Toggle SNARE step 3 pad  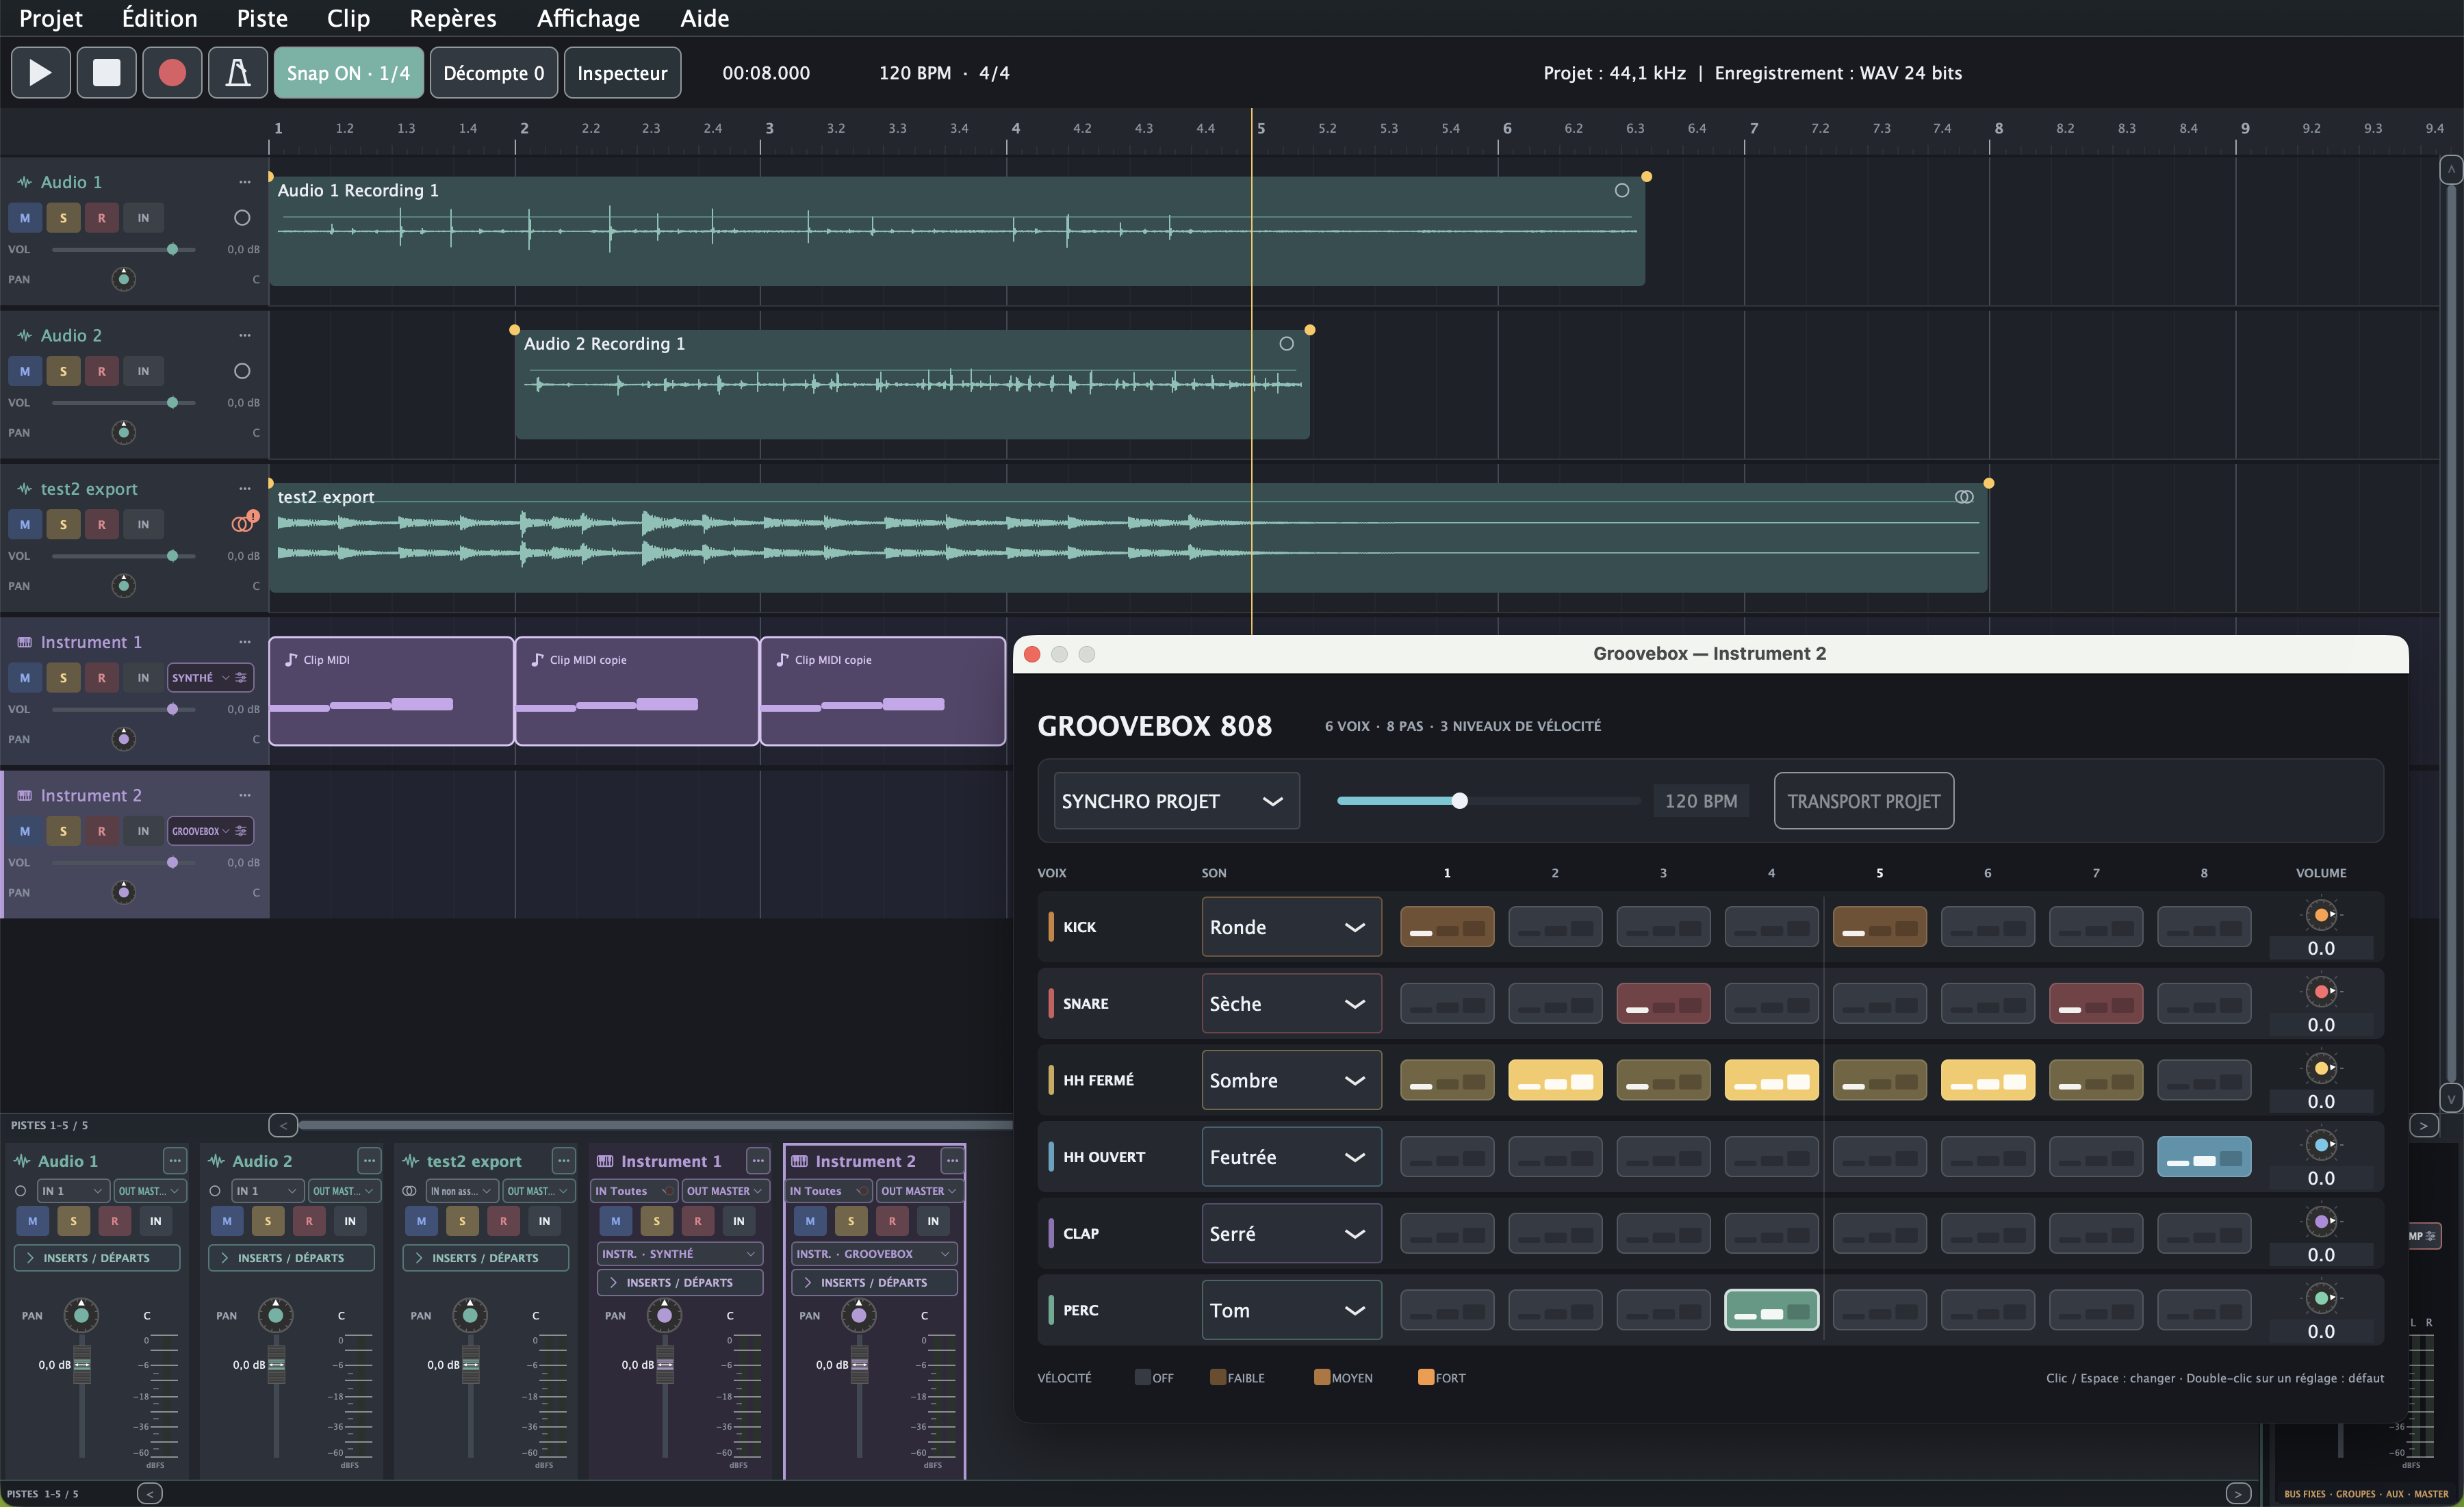(x=1663, y=1003)
